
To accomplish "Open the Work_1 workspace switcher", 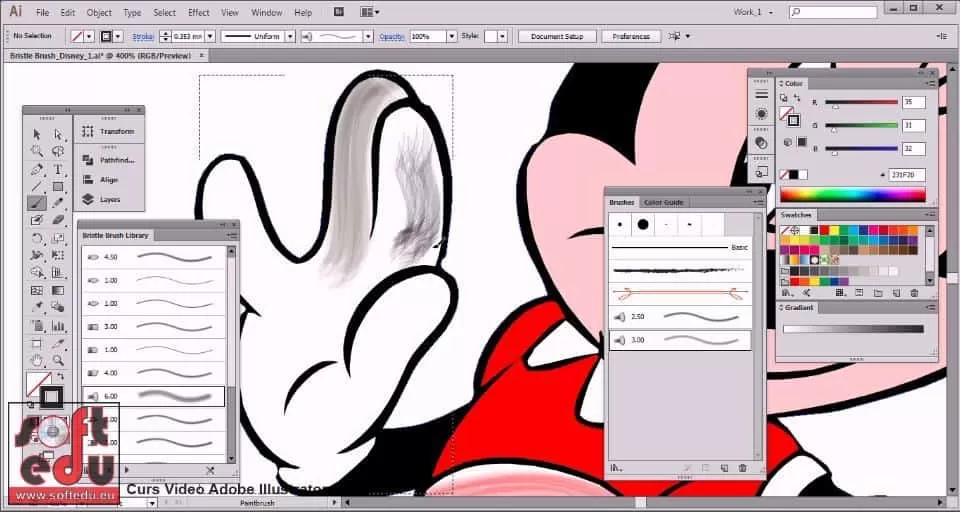I will [753, 12].
